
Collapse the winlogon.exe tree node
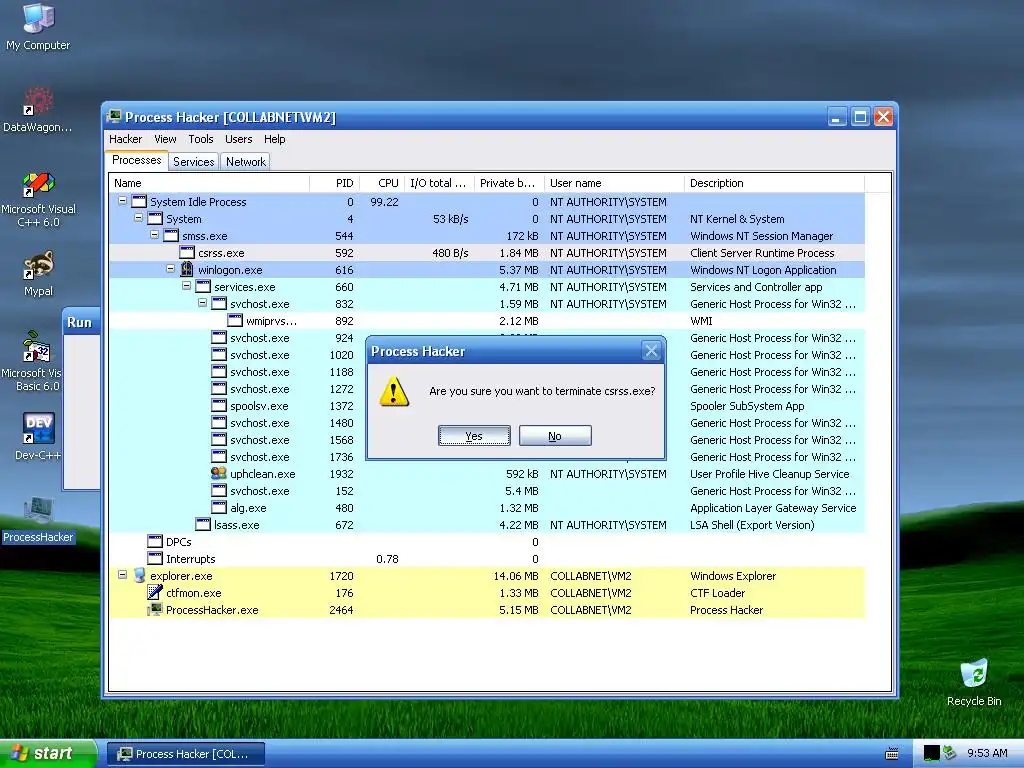click(170, 269)
